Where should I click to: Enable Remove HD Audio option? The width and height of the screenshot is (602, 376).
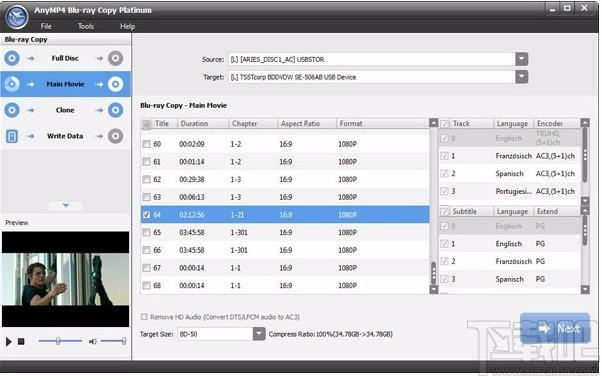144,317
